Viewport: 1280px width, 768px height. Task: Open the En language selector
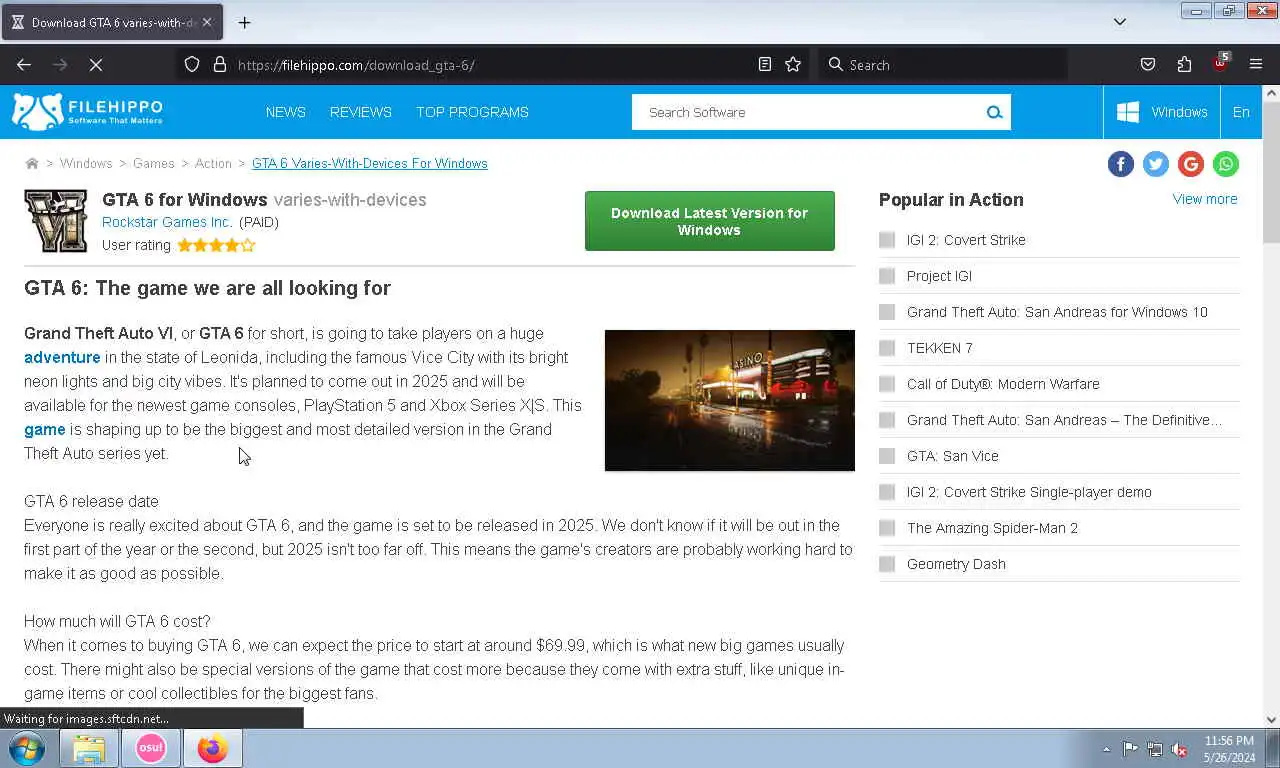click(1241, 112)
